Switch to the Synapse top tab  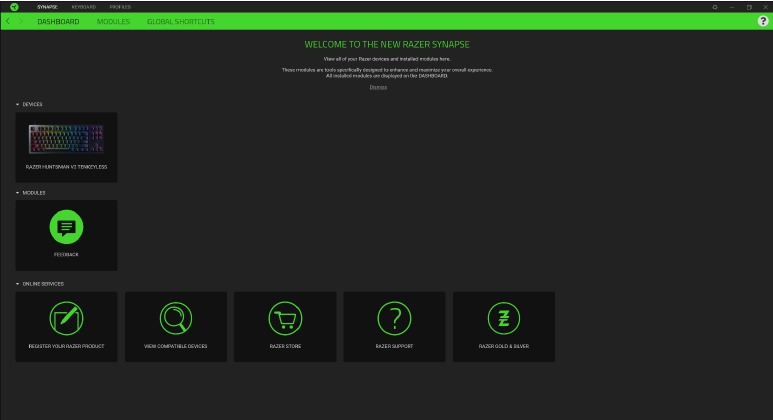click(x=47, y=7)
